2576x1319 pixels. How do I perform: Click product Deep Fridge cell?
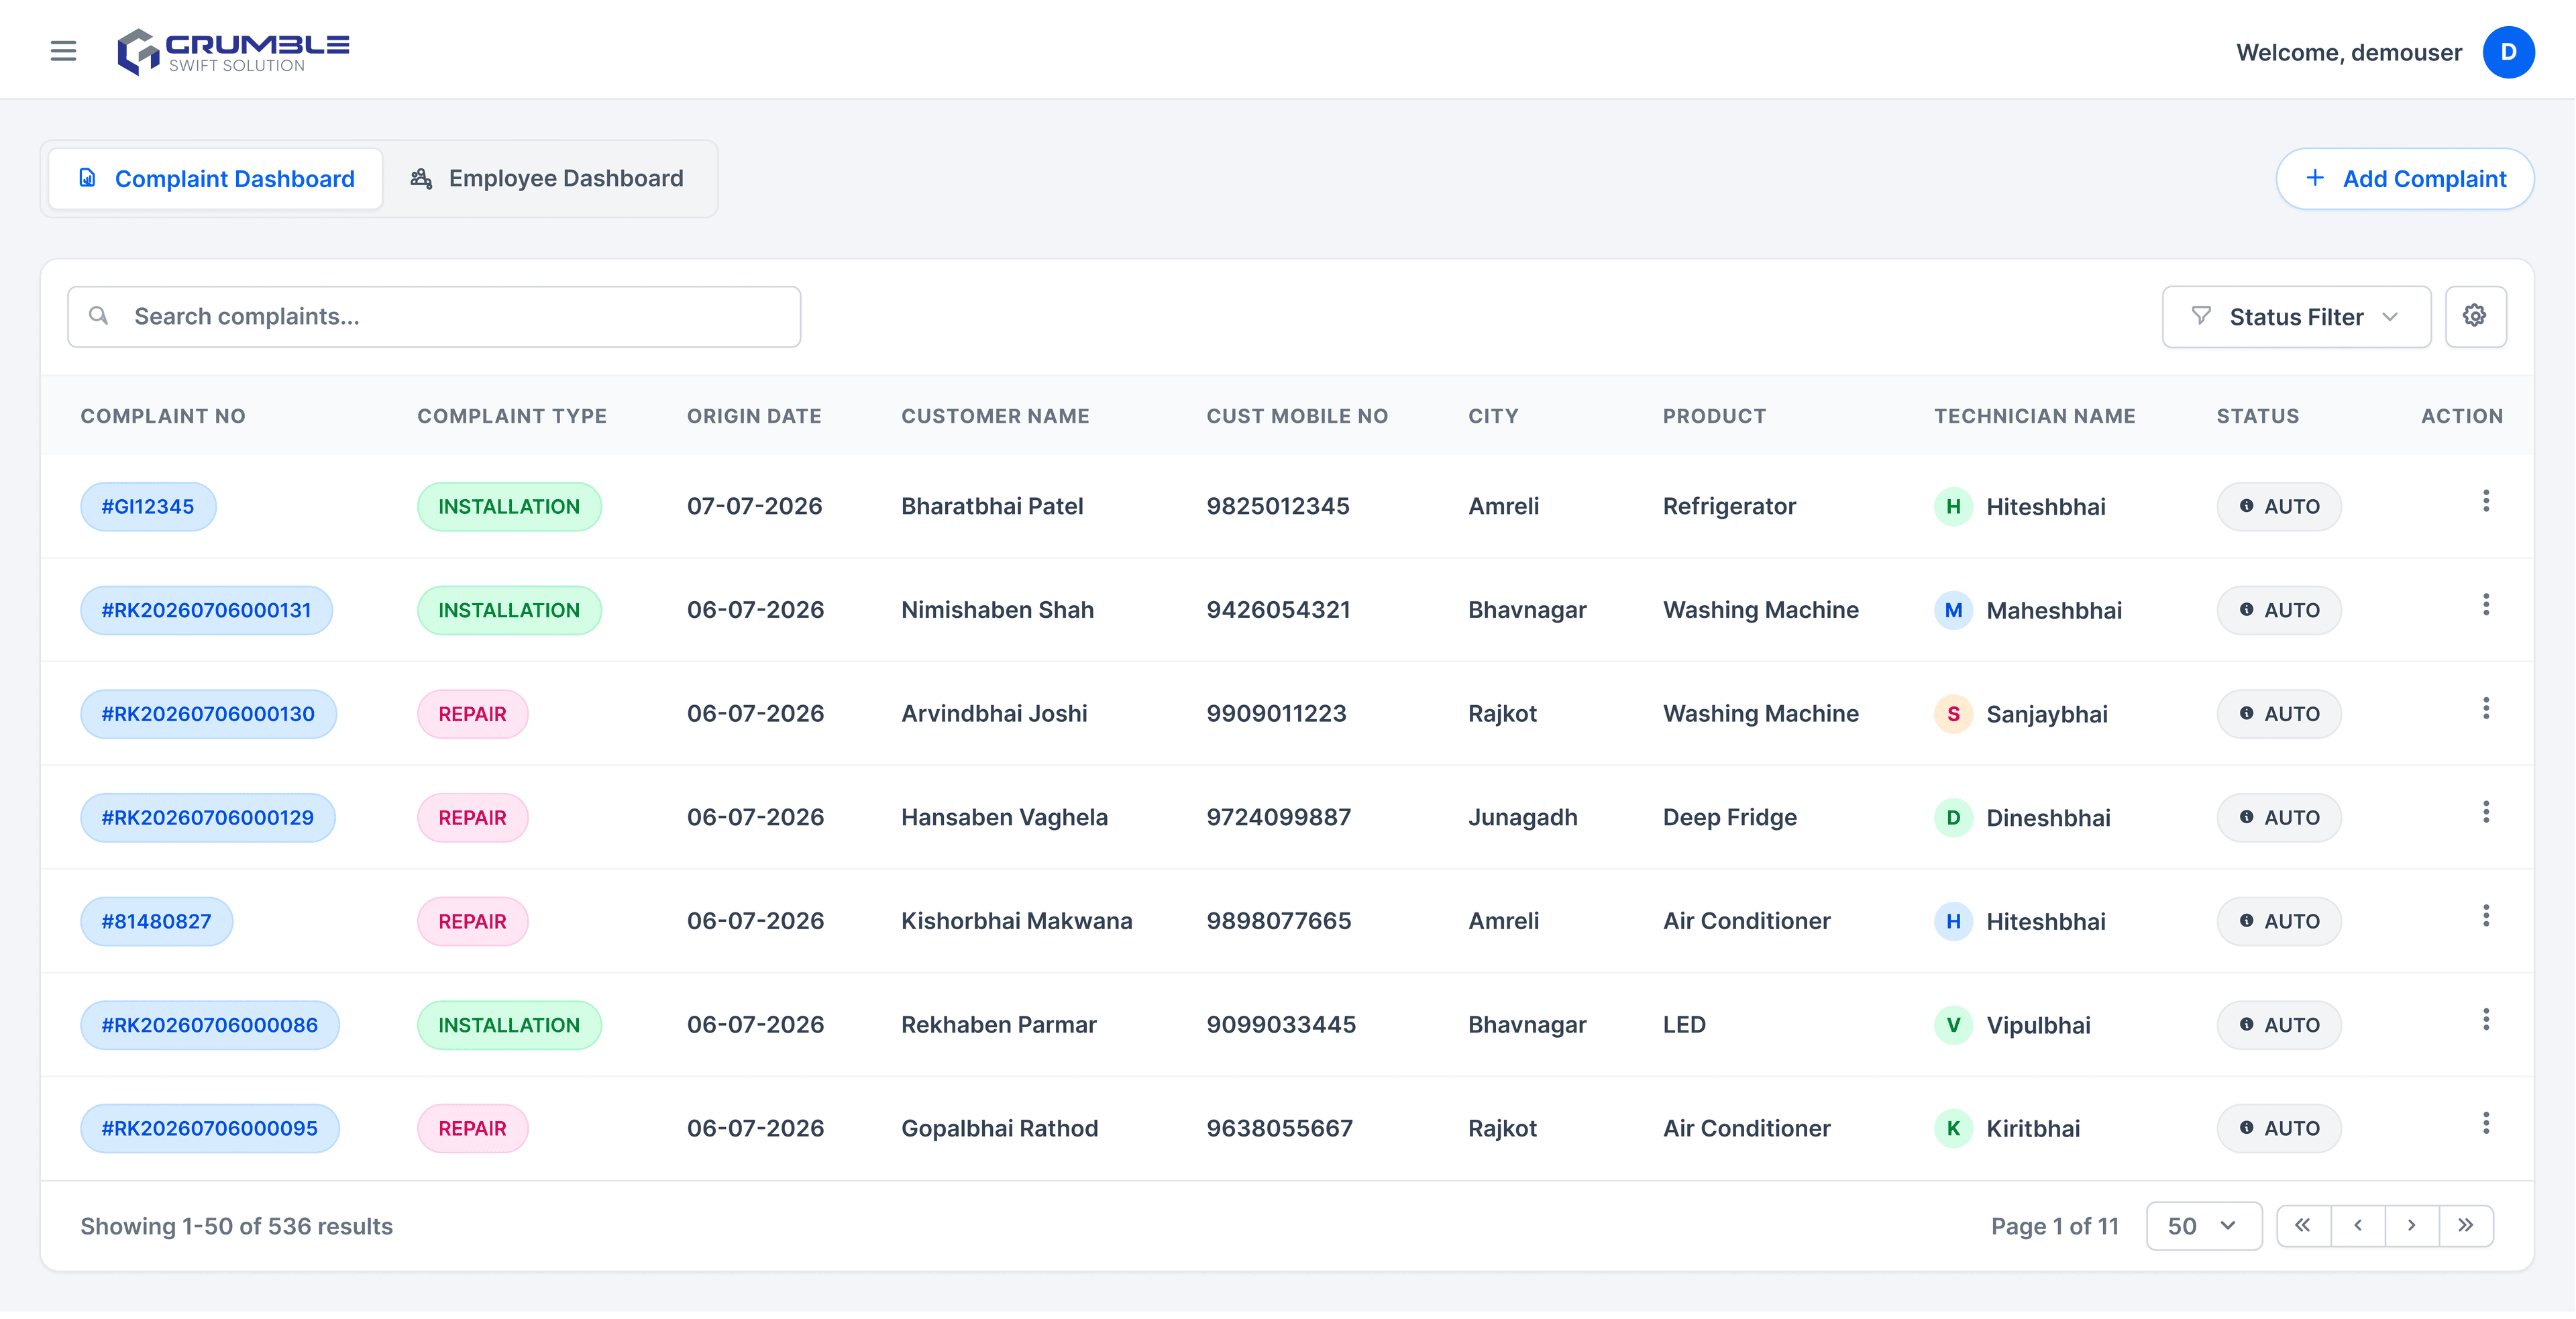click(1729, 818)
